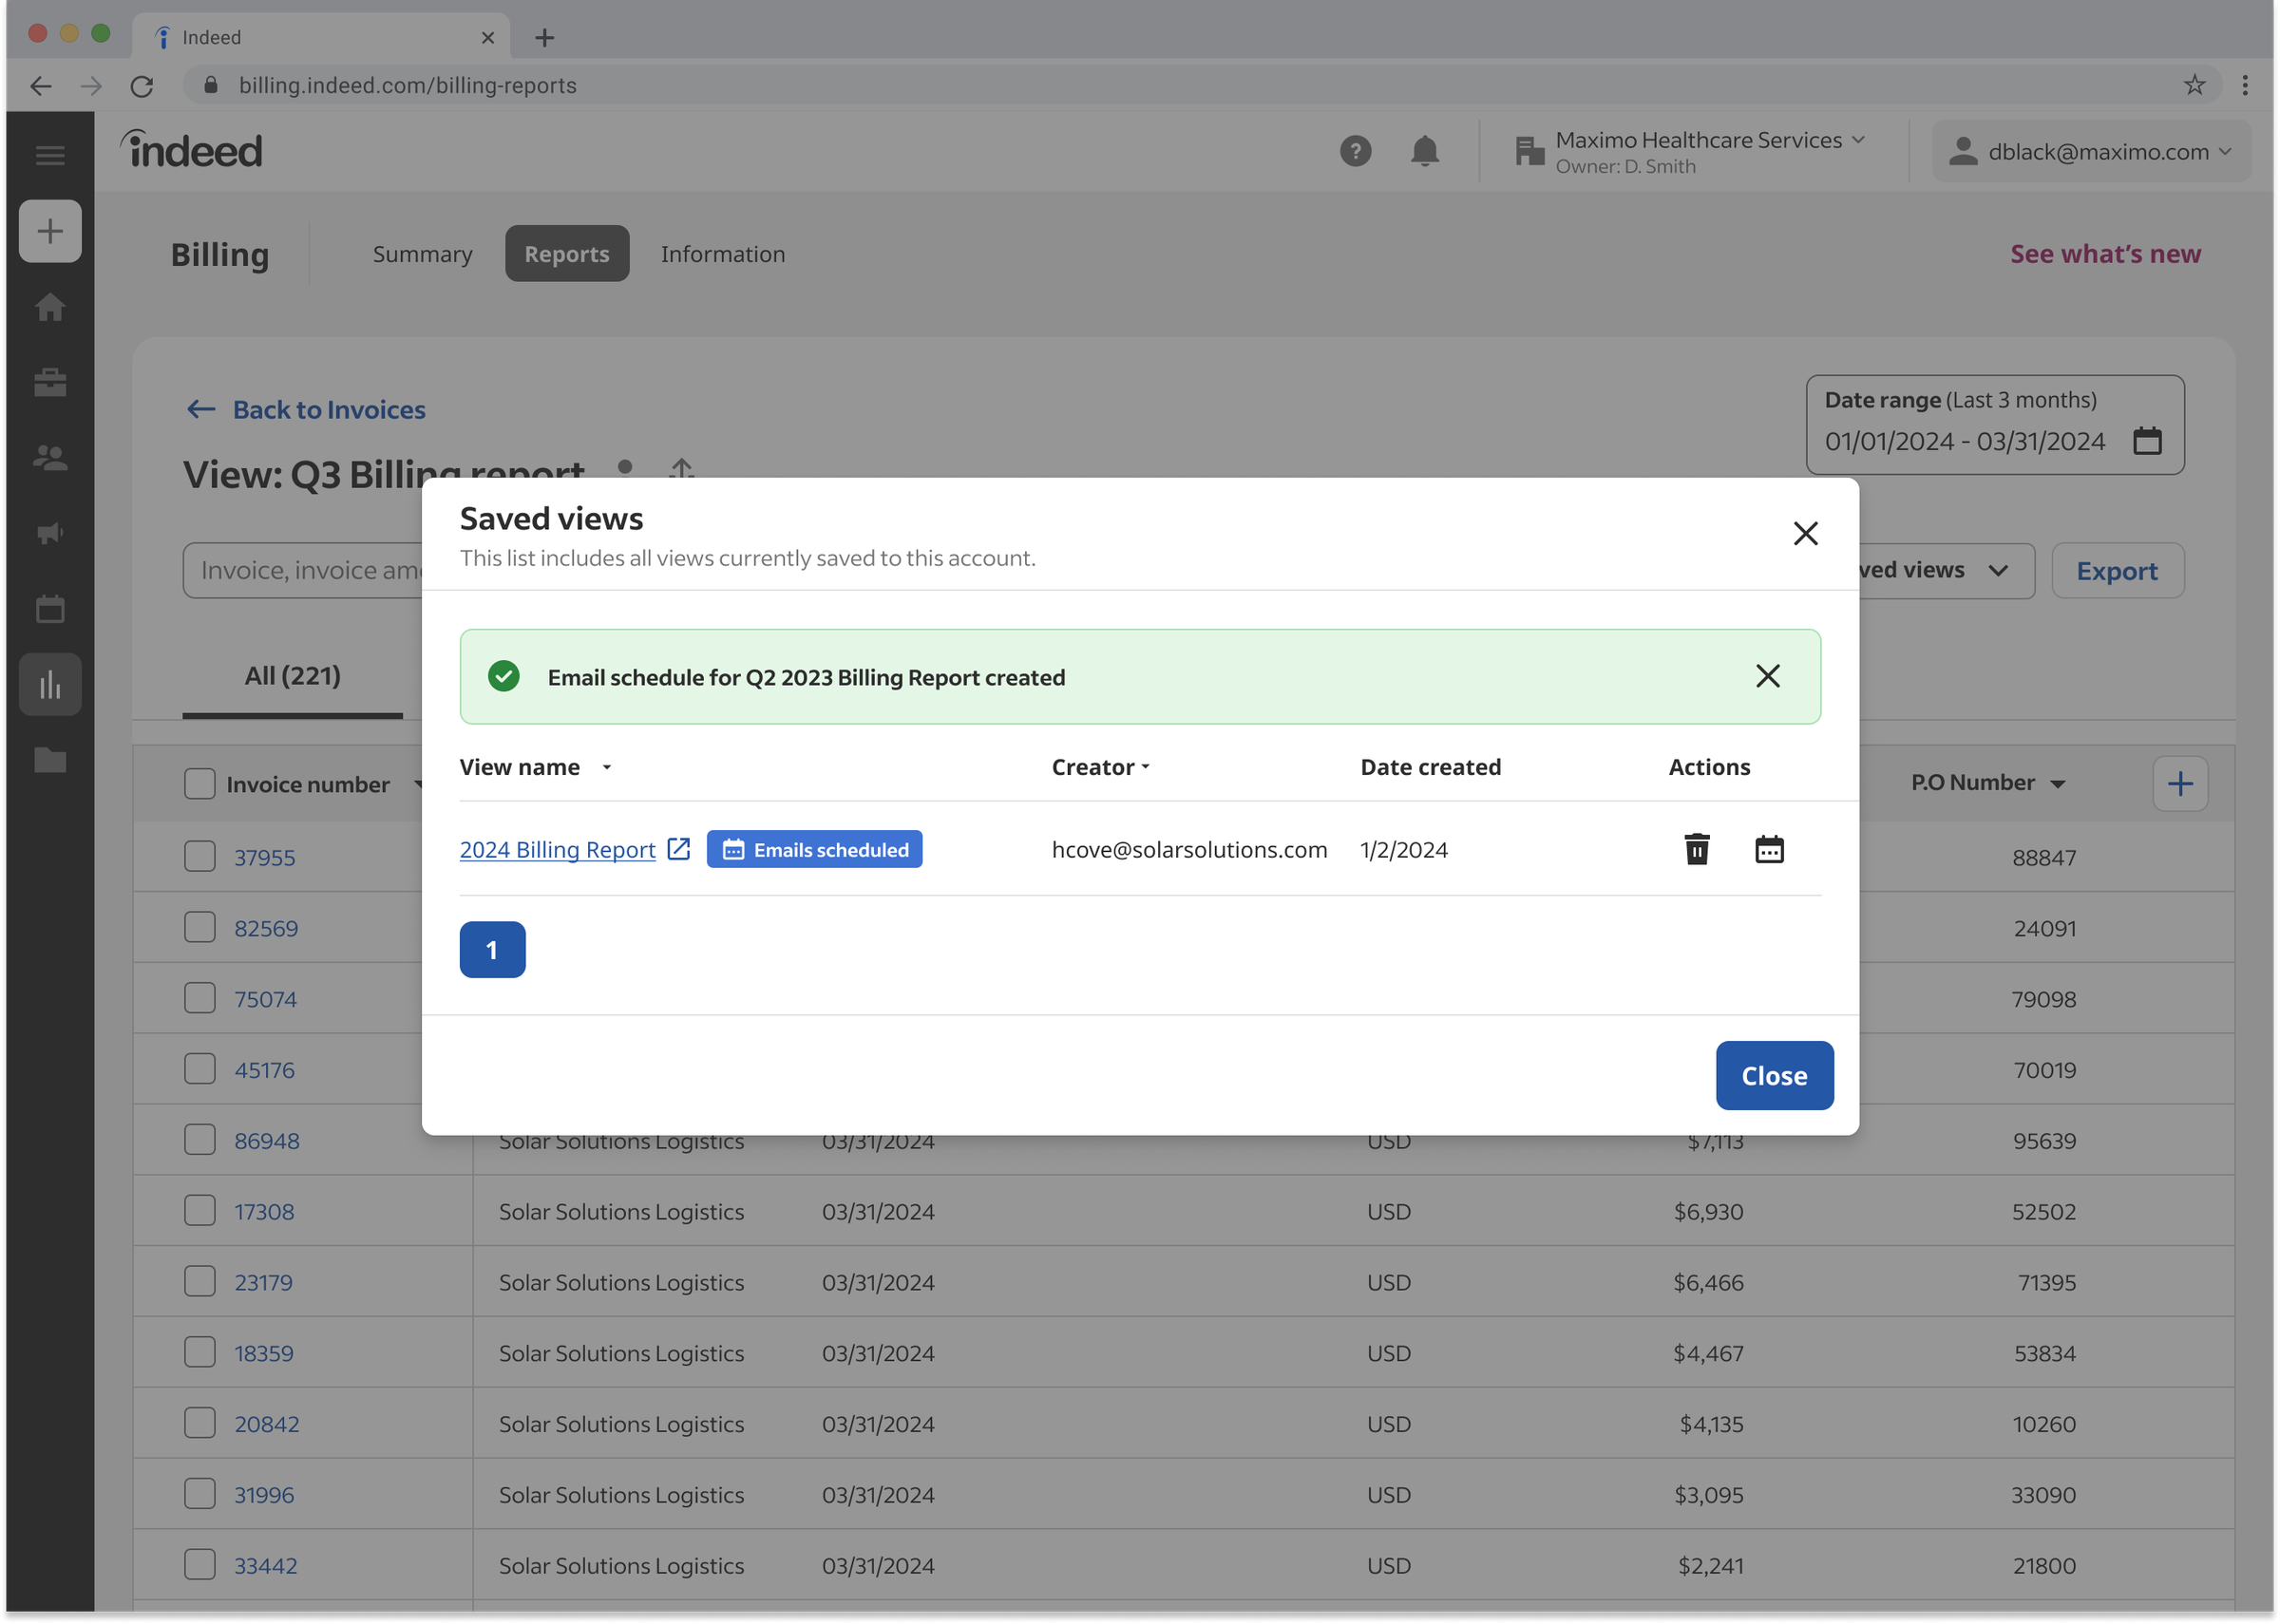
Task: Click the Invoice number column header
Action: pyautogui.click(x=307, y=784)
